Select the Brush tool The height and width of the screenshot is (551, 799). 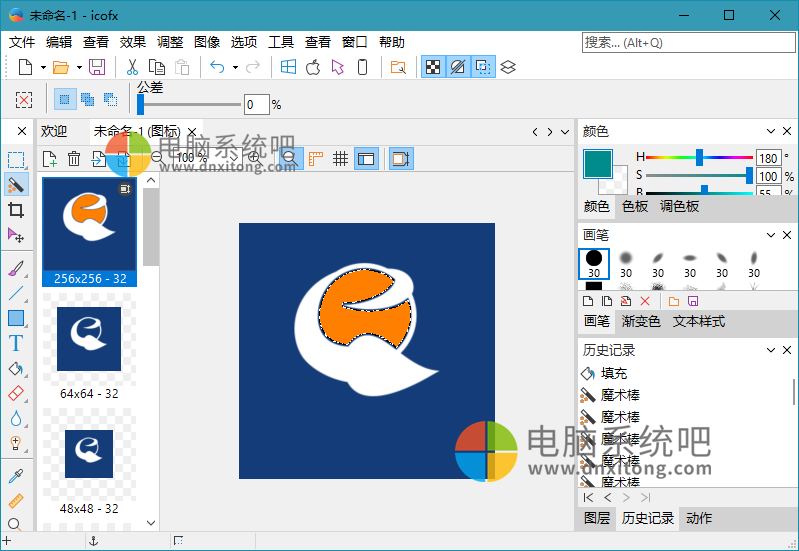(16, 268)
